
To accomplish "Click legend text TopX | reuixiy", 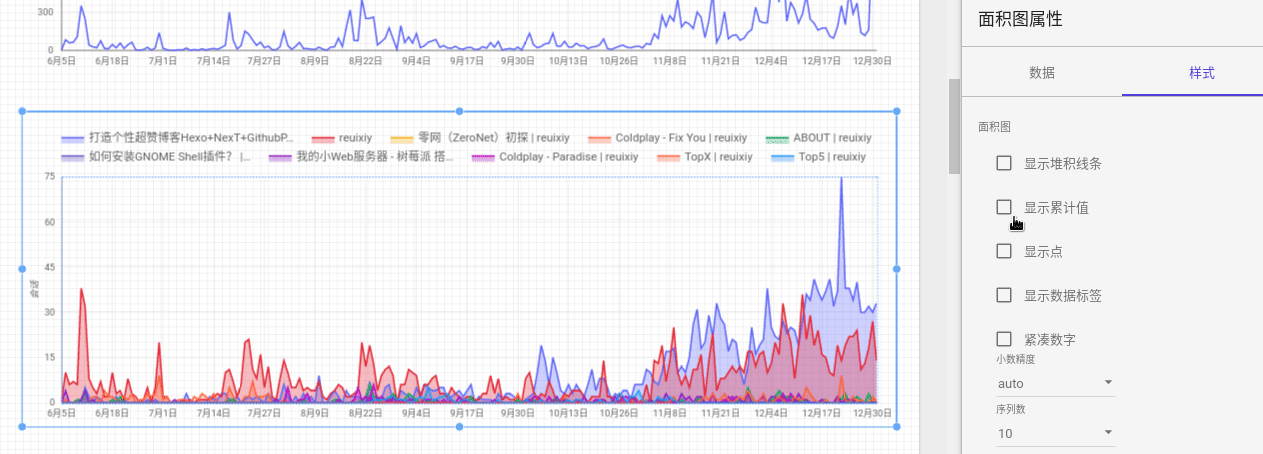I will tap(719, 157).
